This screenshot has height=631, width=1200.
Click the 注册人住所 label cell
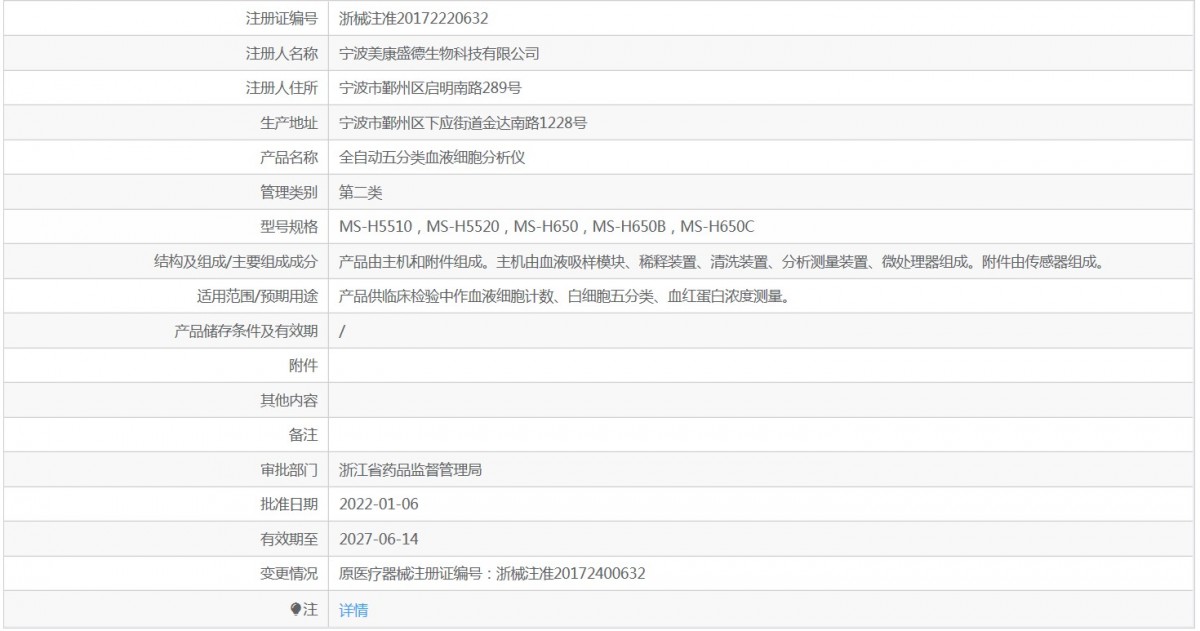tap(165, 88)
